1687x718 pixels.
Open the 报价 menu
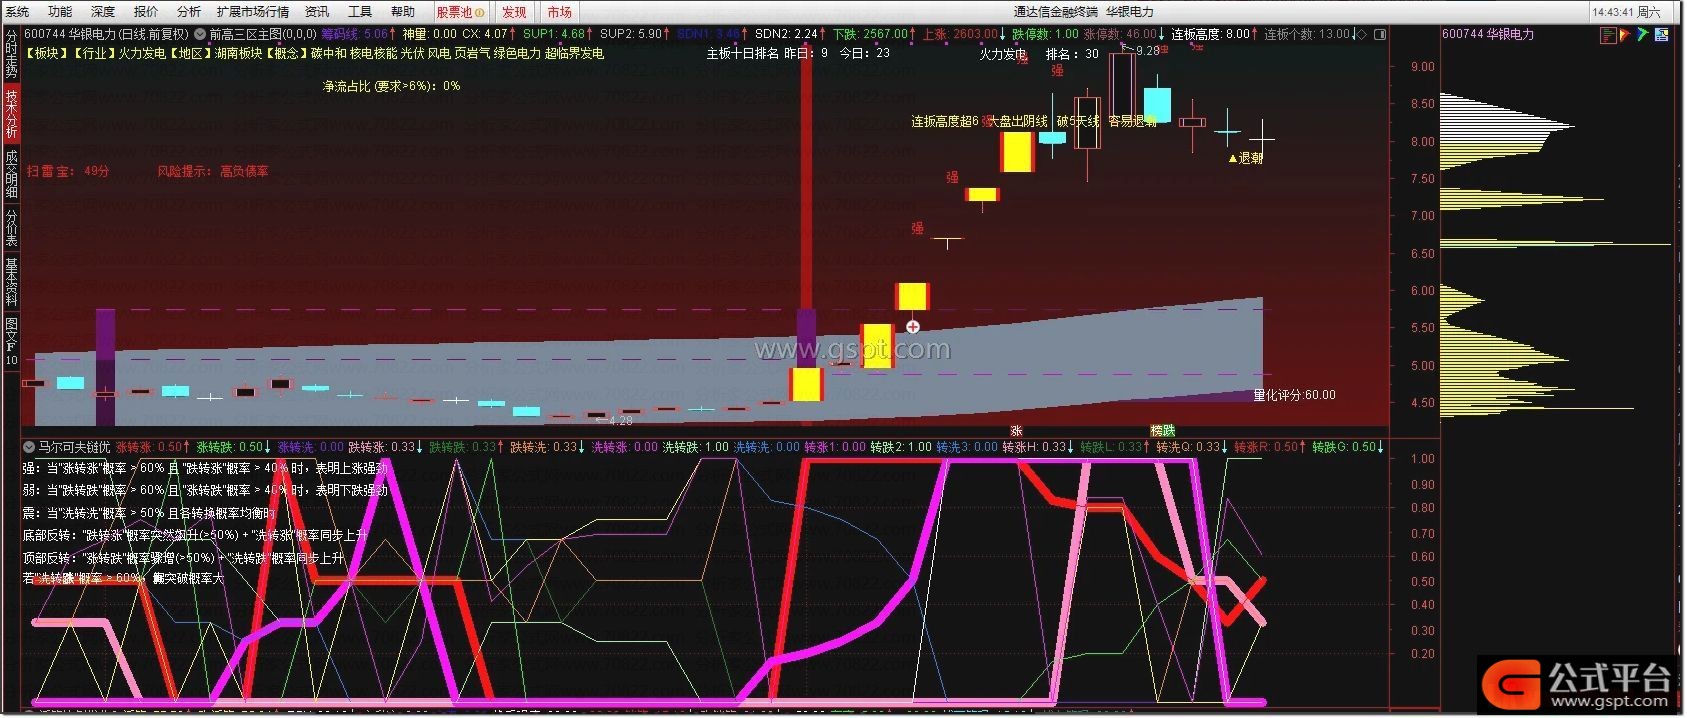pyautogui.click(x=146, y=12)
